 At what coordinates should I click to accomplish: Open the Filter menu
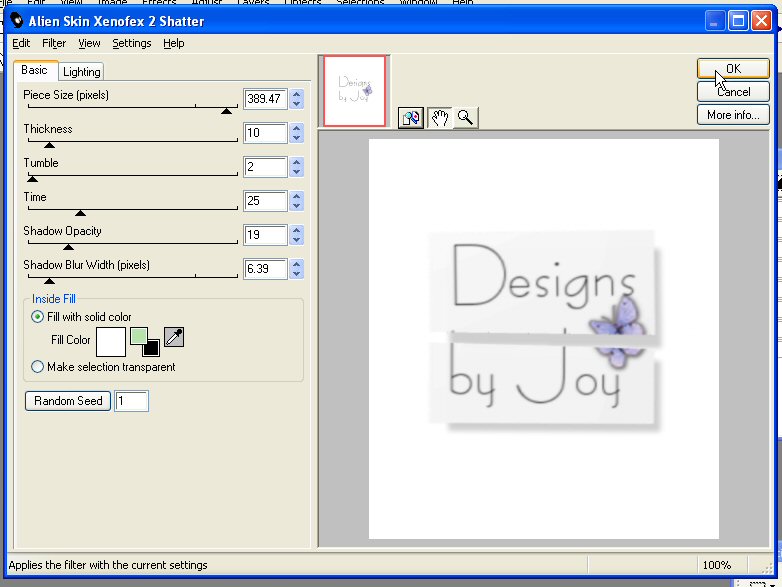tap(54, 43)
